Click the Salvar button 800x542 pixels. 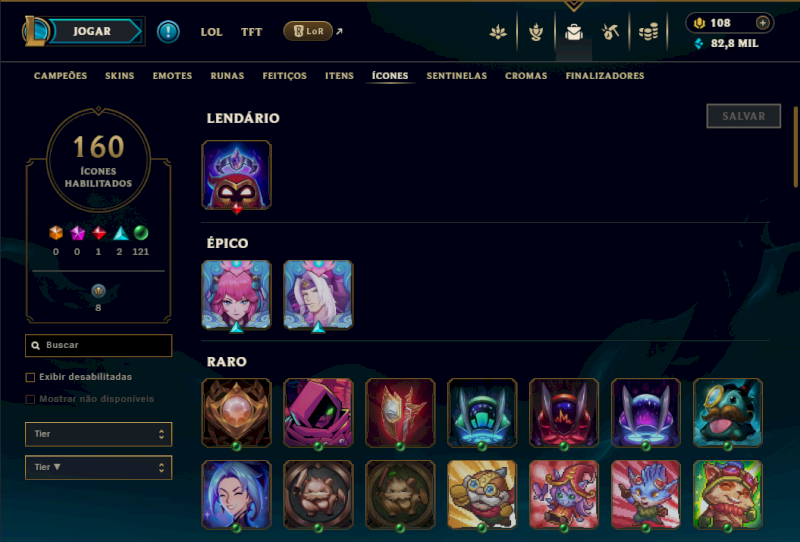743,116
